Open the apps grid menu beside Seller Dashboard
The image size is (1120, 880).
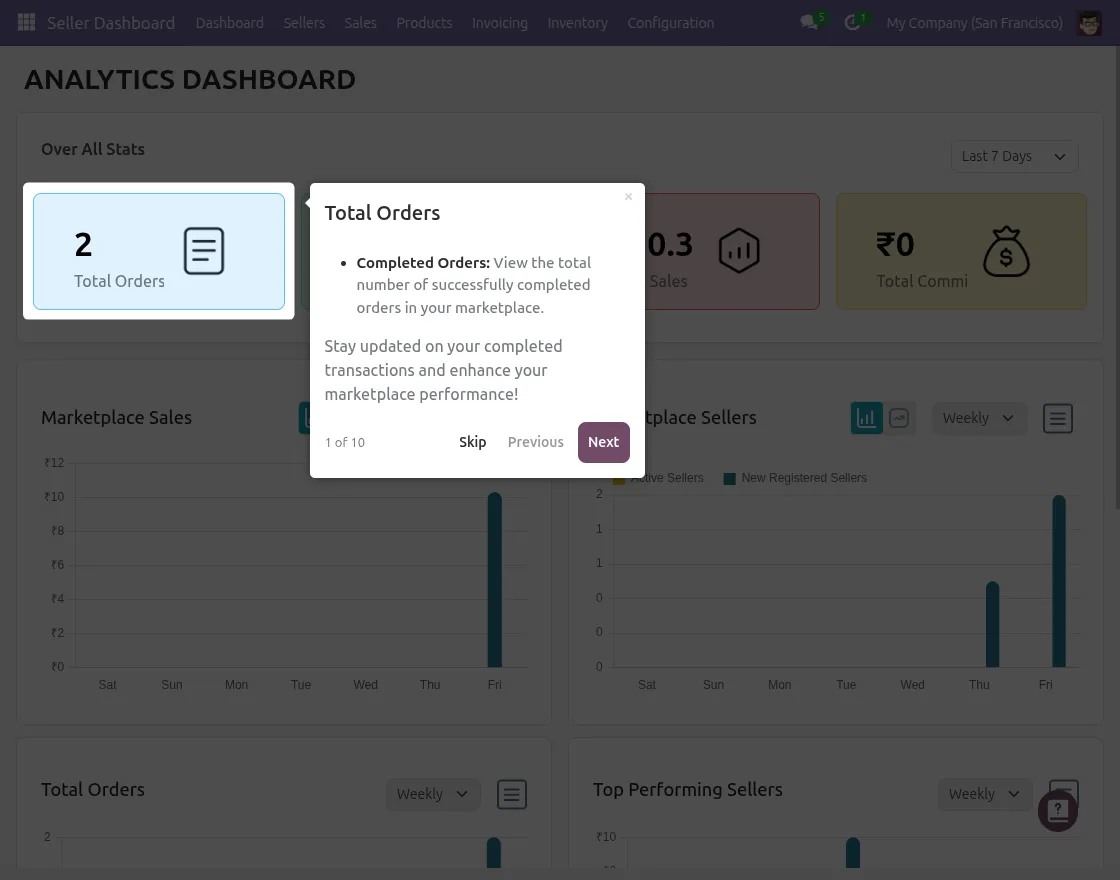click(26, 22)
